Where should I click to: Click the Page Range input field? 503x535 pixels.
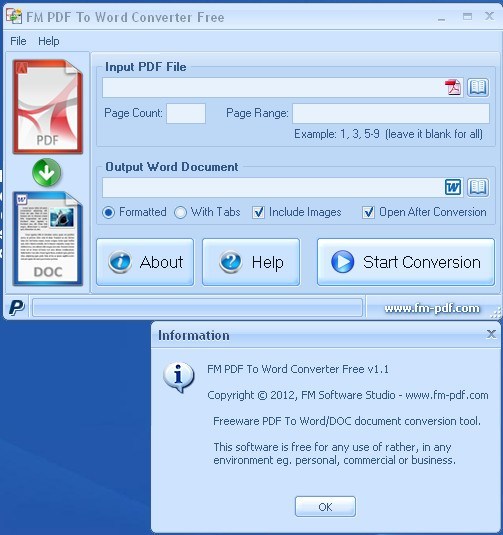(391, 113)
